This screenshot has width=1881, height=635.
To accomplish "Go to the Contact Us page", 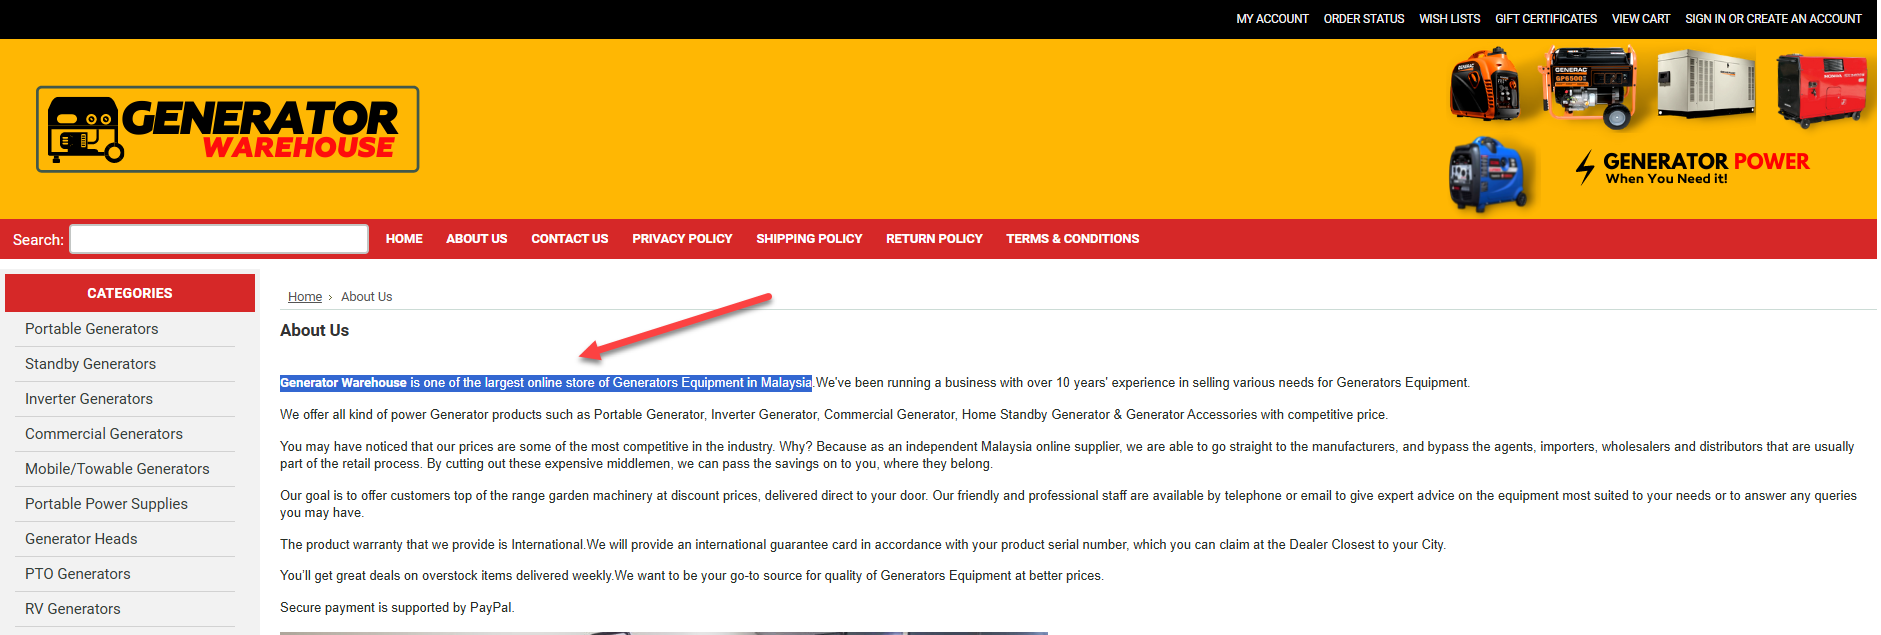I will tap(569, 239).
